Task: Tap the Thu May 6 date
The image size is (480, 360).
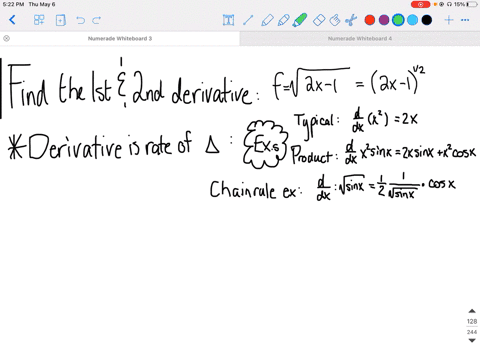Action: click(x=42, y=4)
